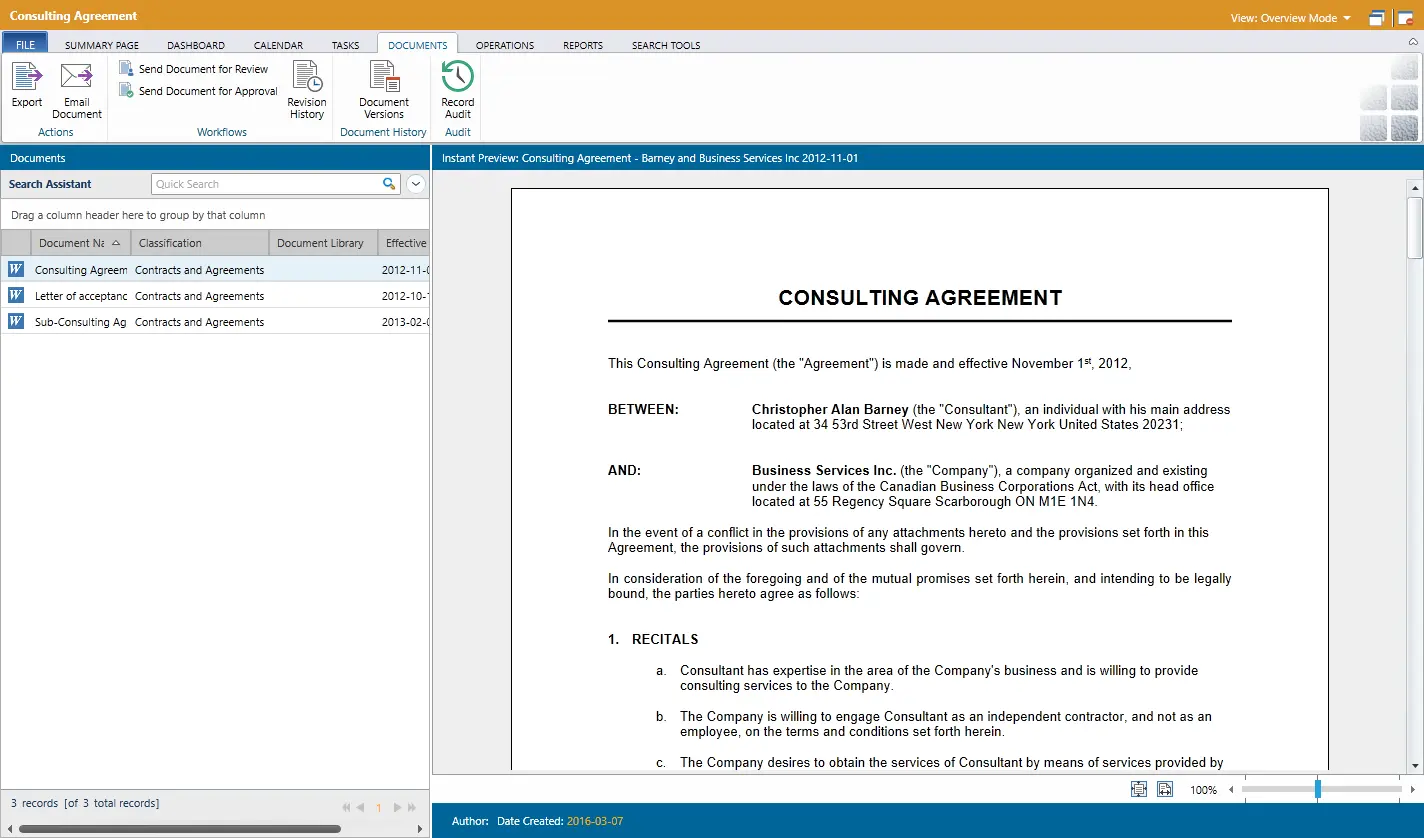Click the preview zoom slider handle
The image size is (1424, 838).
(1317, 789)
